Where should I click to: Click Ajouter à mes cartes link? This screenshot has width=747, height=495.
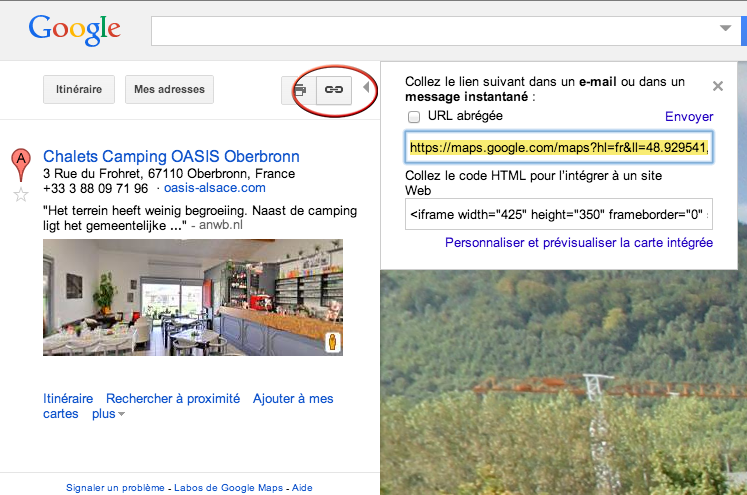coord(188,406)
